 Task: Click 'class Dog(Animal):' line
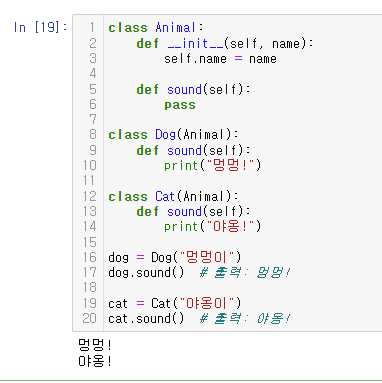point(173,135)
